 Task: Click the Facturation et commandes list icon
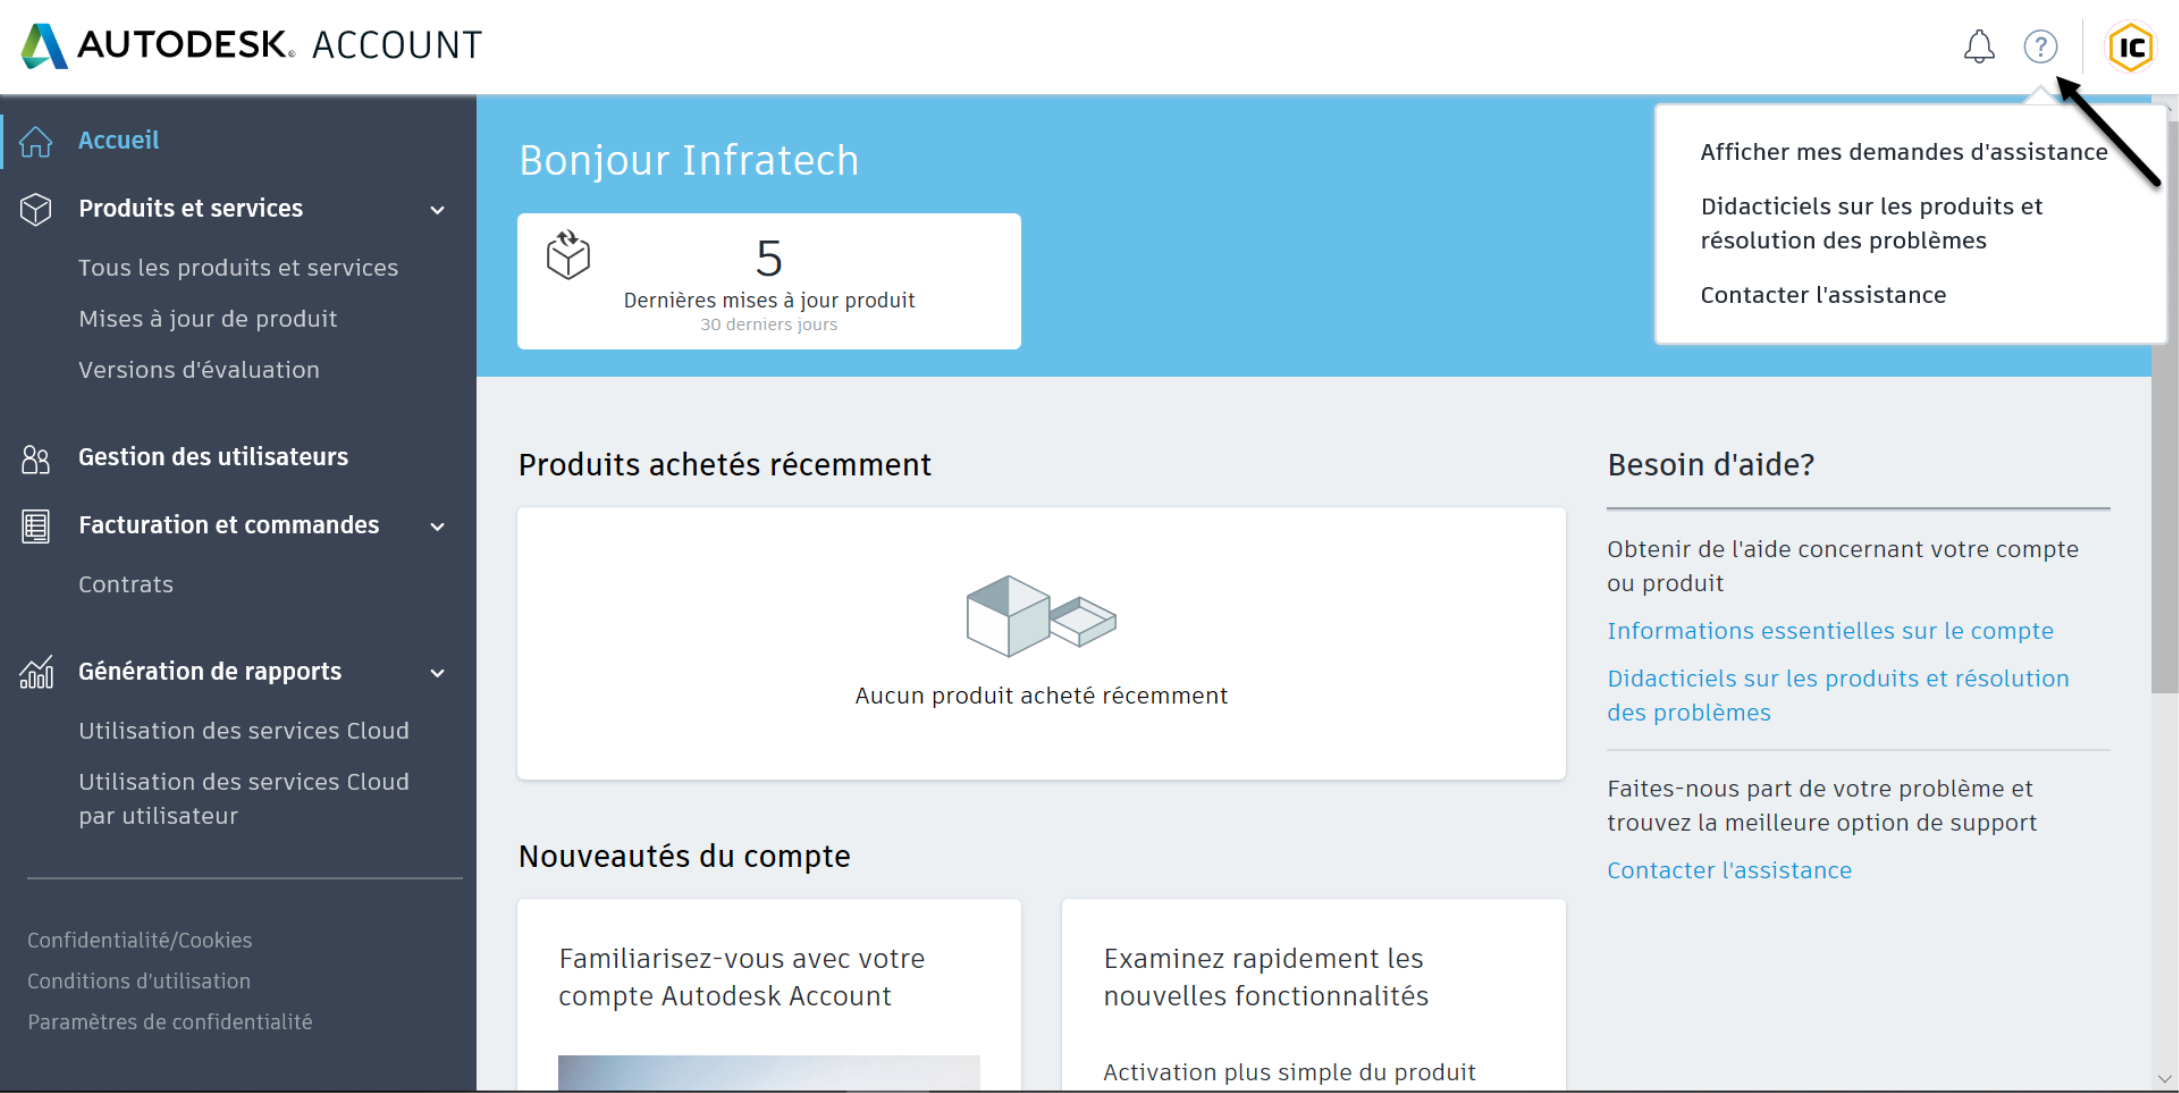[36, 526]
